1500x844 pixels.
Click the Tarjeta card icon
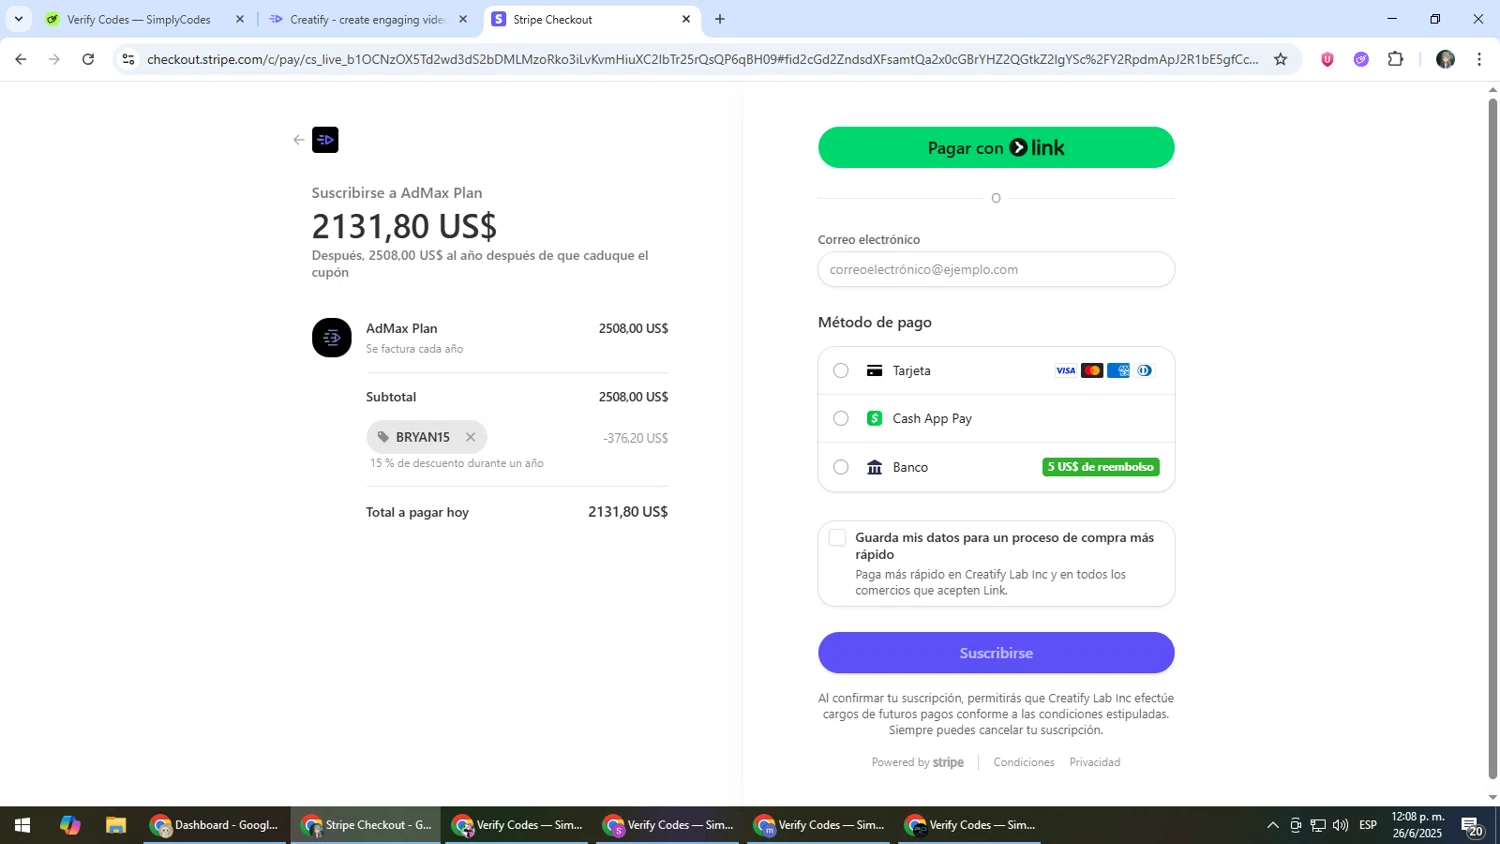tap(874, 371)
